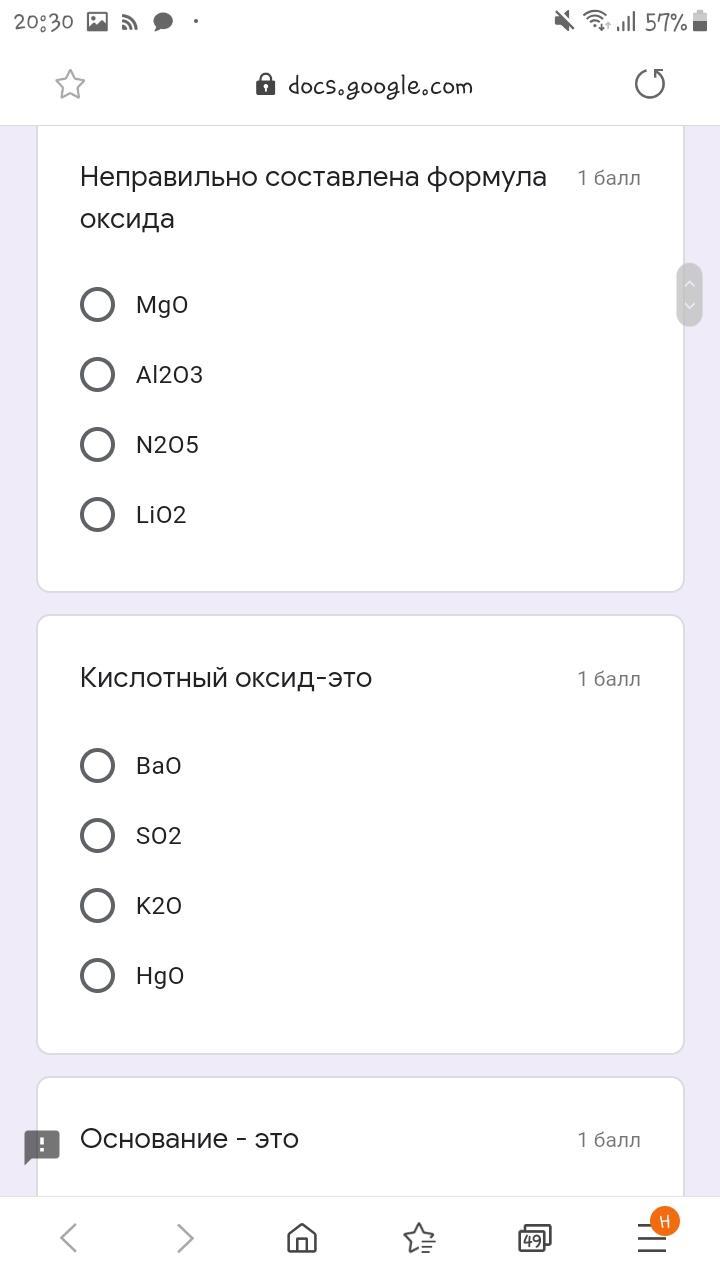
Task: Select BaO as acidic oxide
Action: tap(97, 766)
